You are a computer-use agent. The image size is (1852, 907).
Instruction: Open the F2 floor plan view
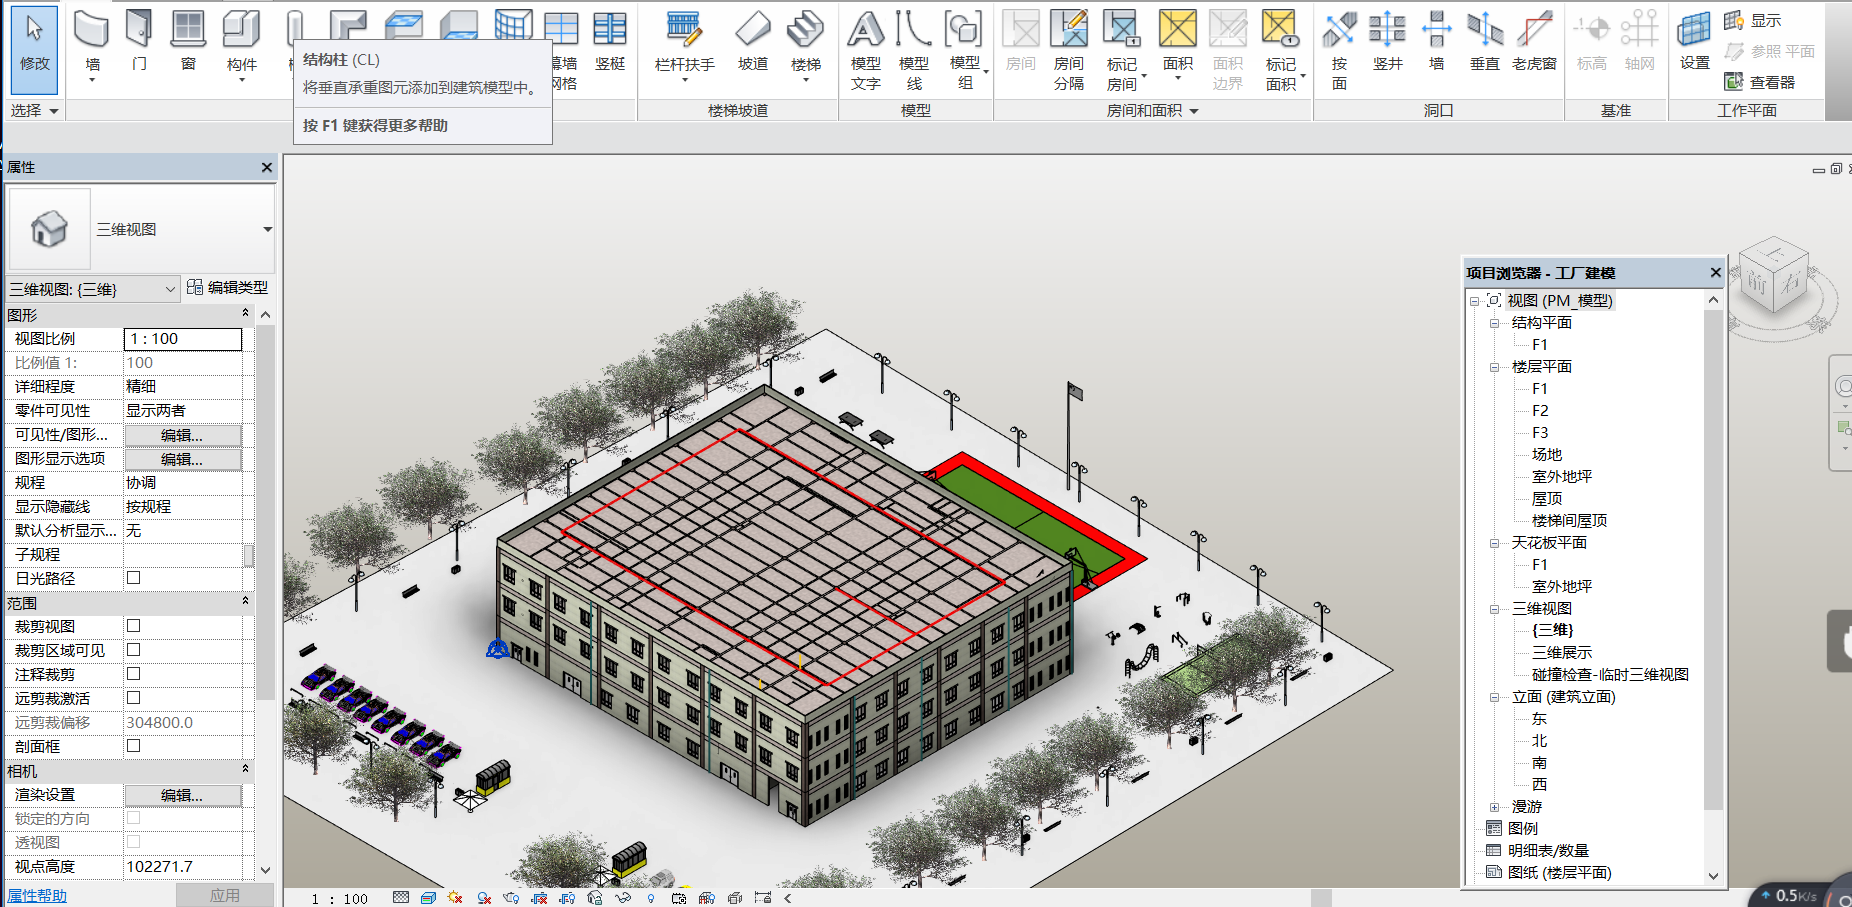tap(1540, 411)
